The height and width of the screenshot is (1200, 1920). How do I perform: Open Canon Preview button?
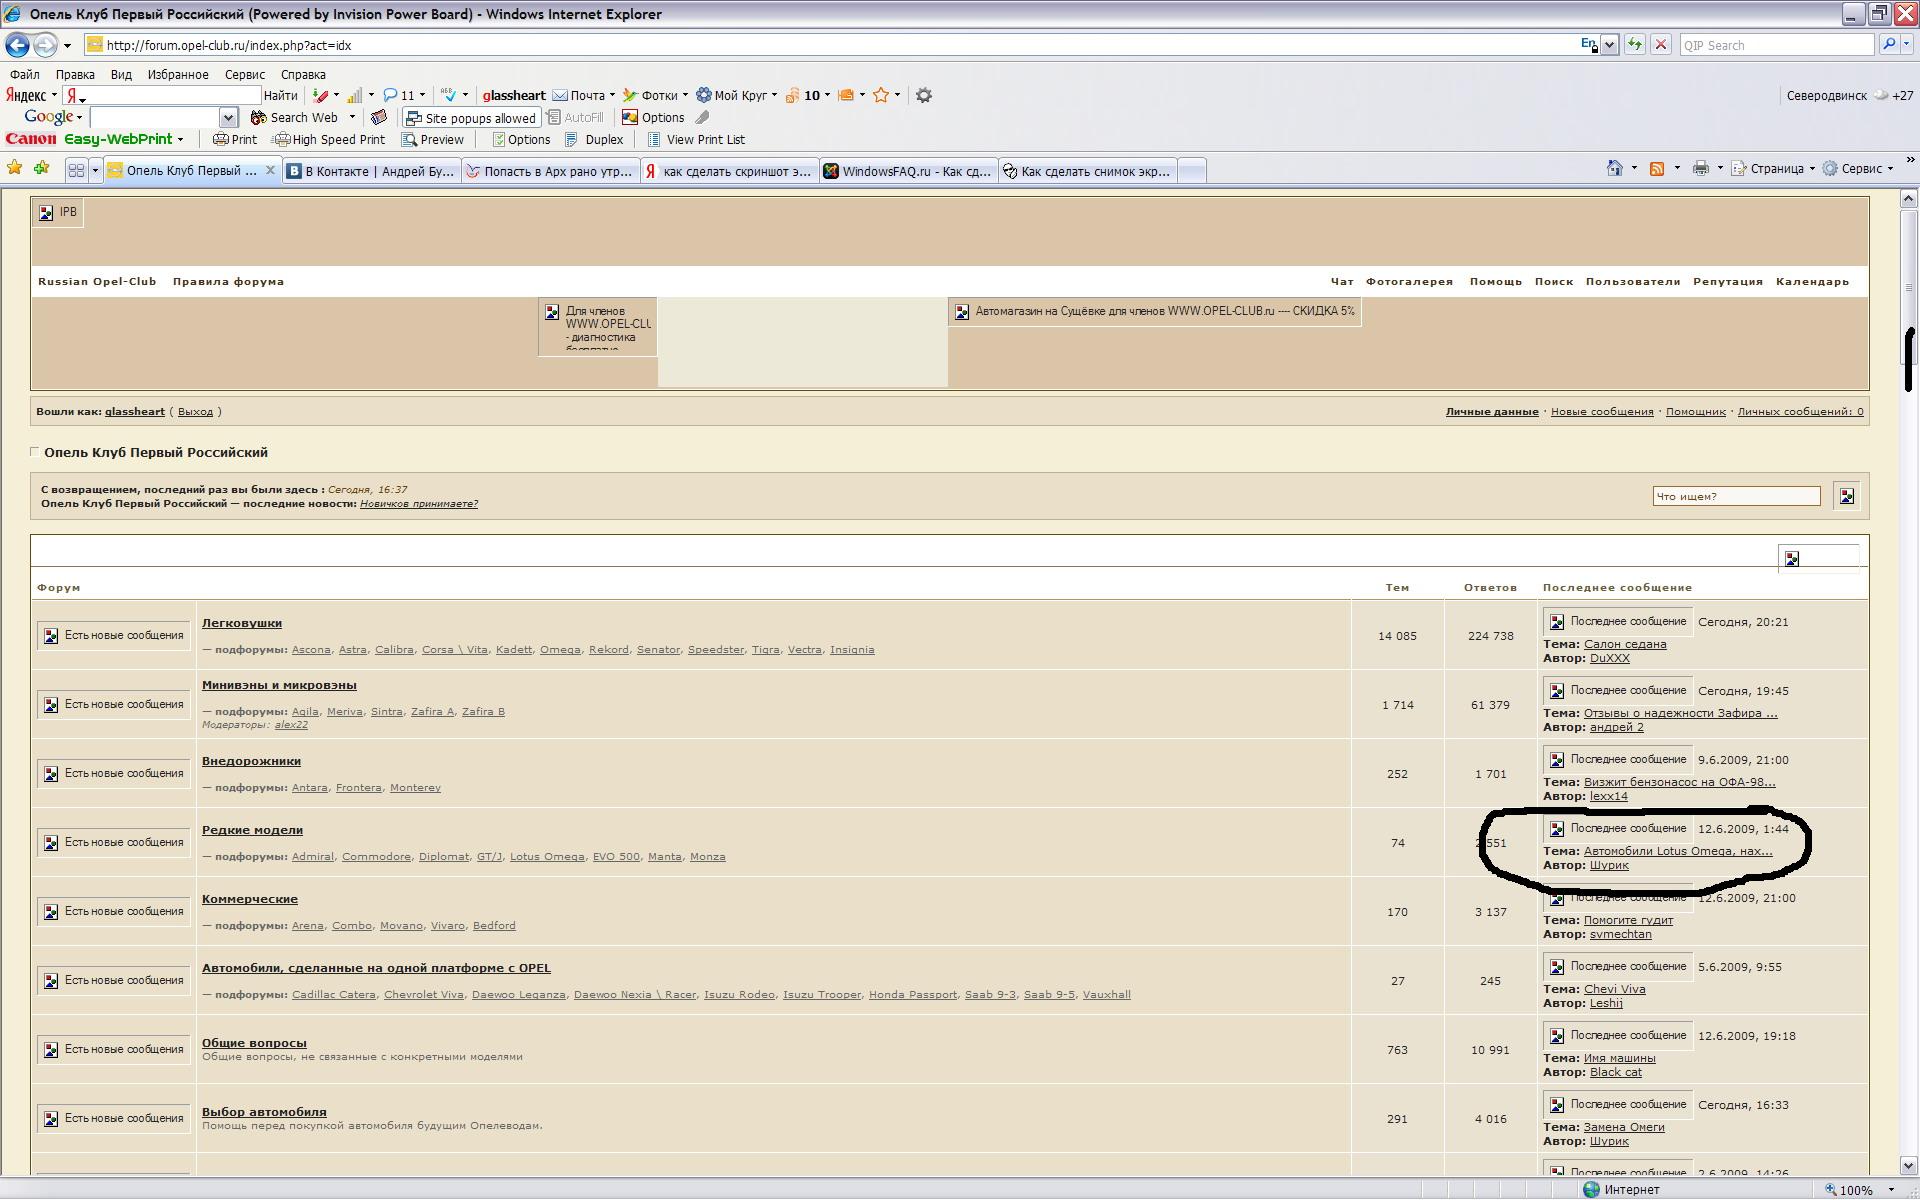tap(433, 139)
